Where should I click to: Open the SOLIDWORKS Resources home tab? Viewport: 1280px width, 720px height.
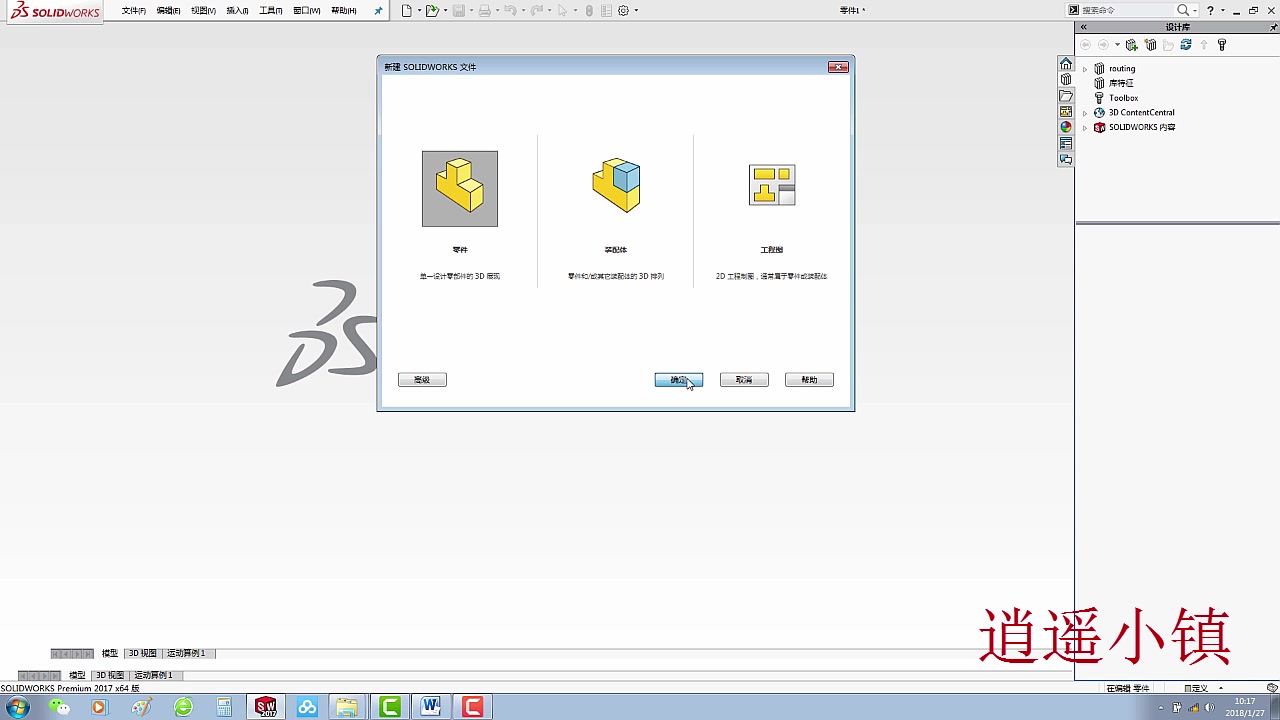click(x=1066, y=64)
